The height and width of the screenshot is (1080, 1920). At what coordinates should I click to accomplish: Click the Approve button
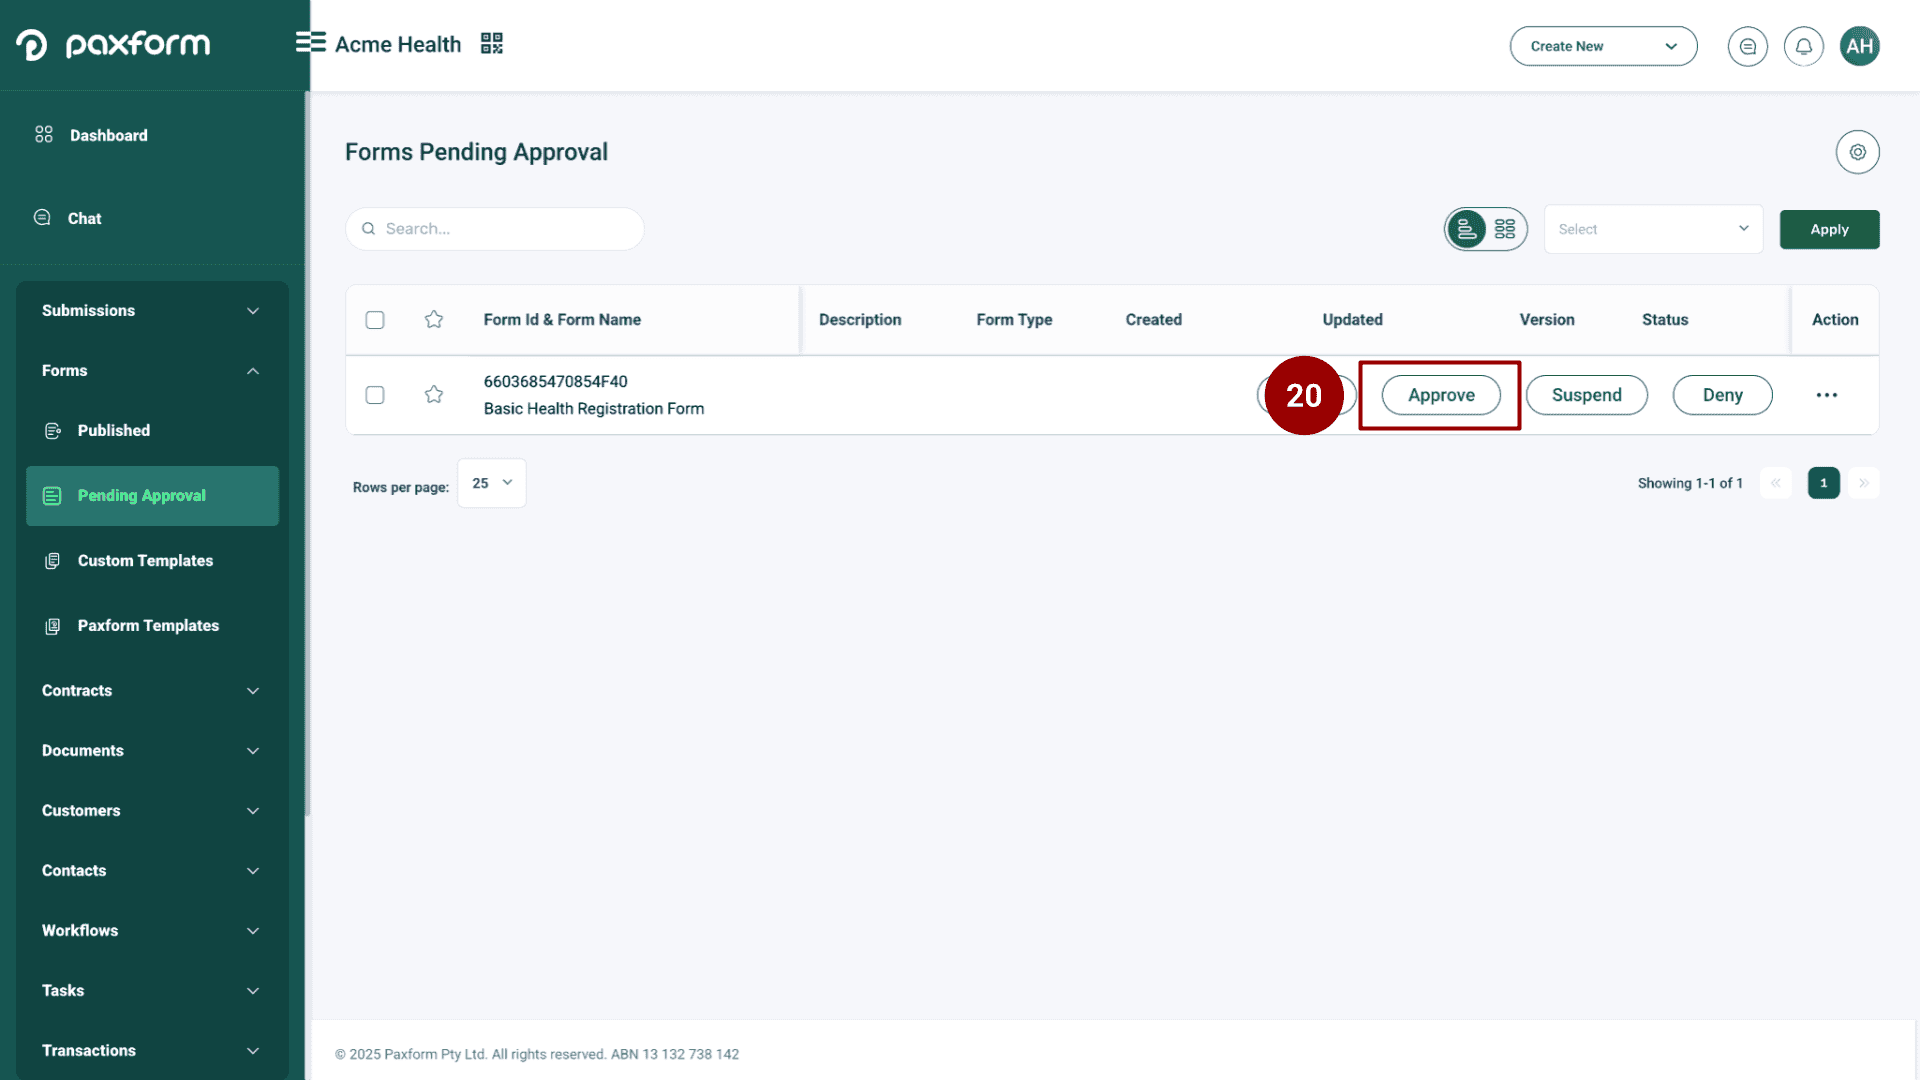coord(1440,395)
